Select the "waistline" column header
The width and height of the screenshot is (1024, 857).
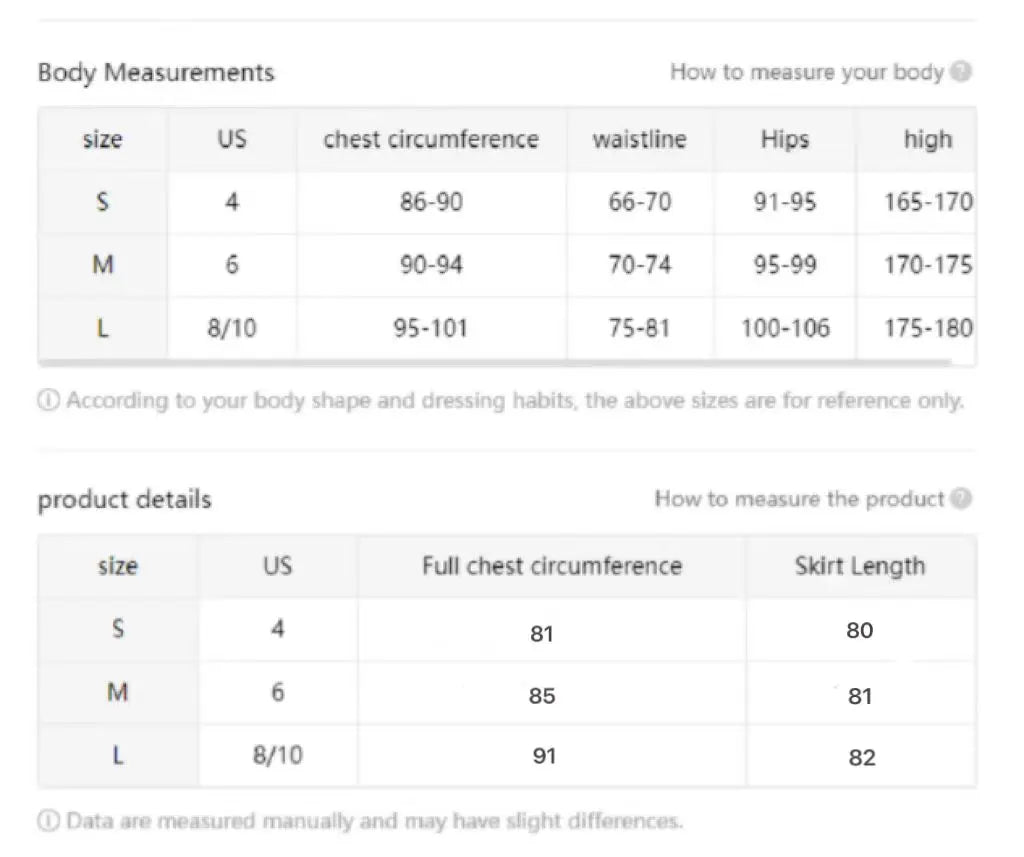tap(640, 139)
